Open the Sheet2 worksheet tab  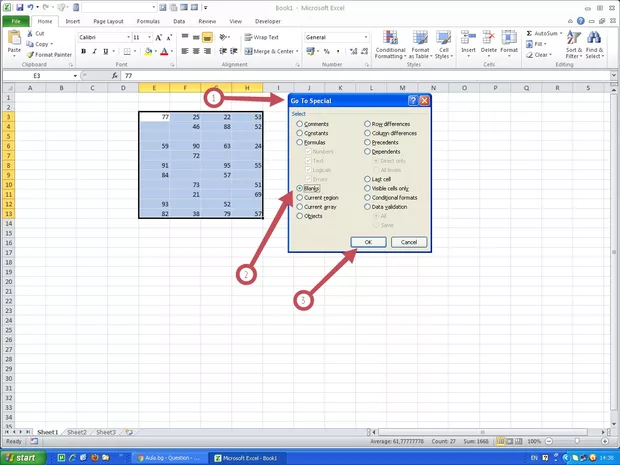(x=75, y=432)
